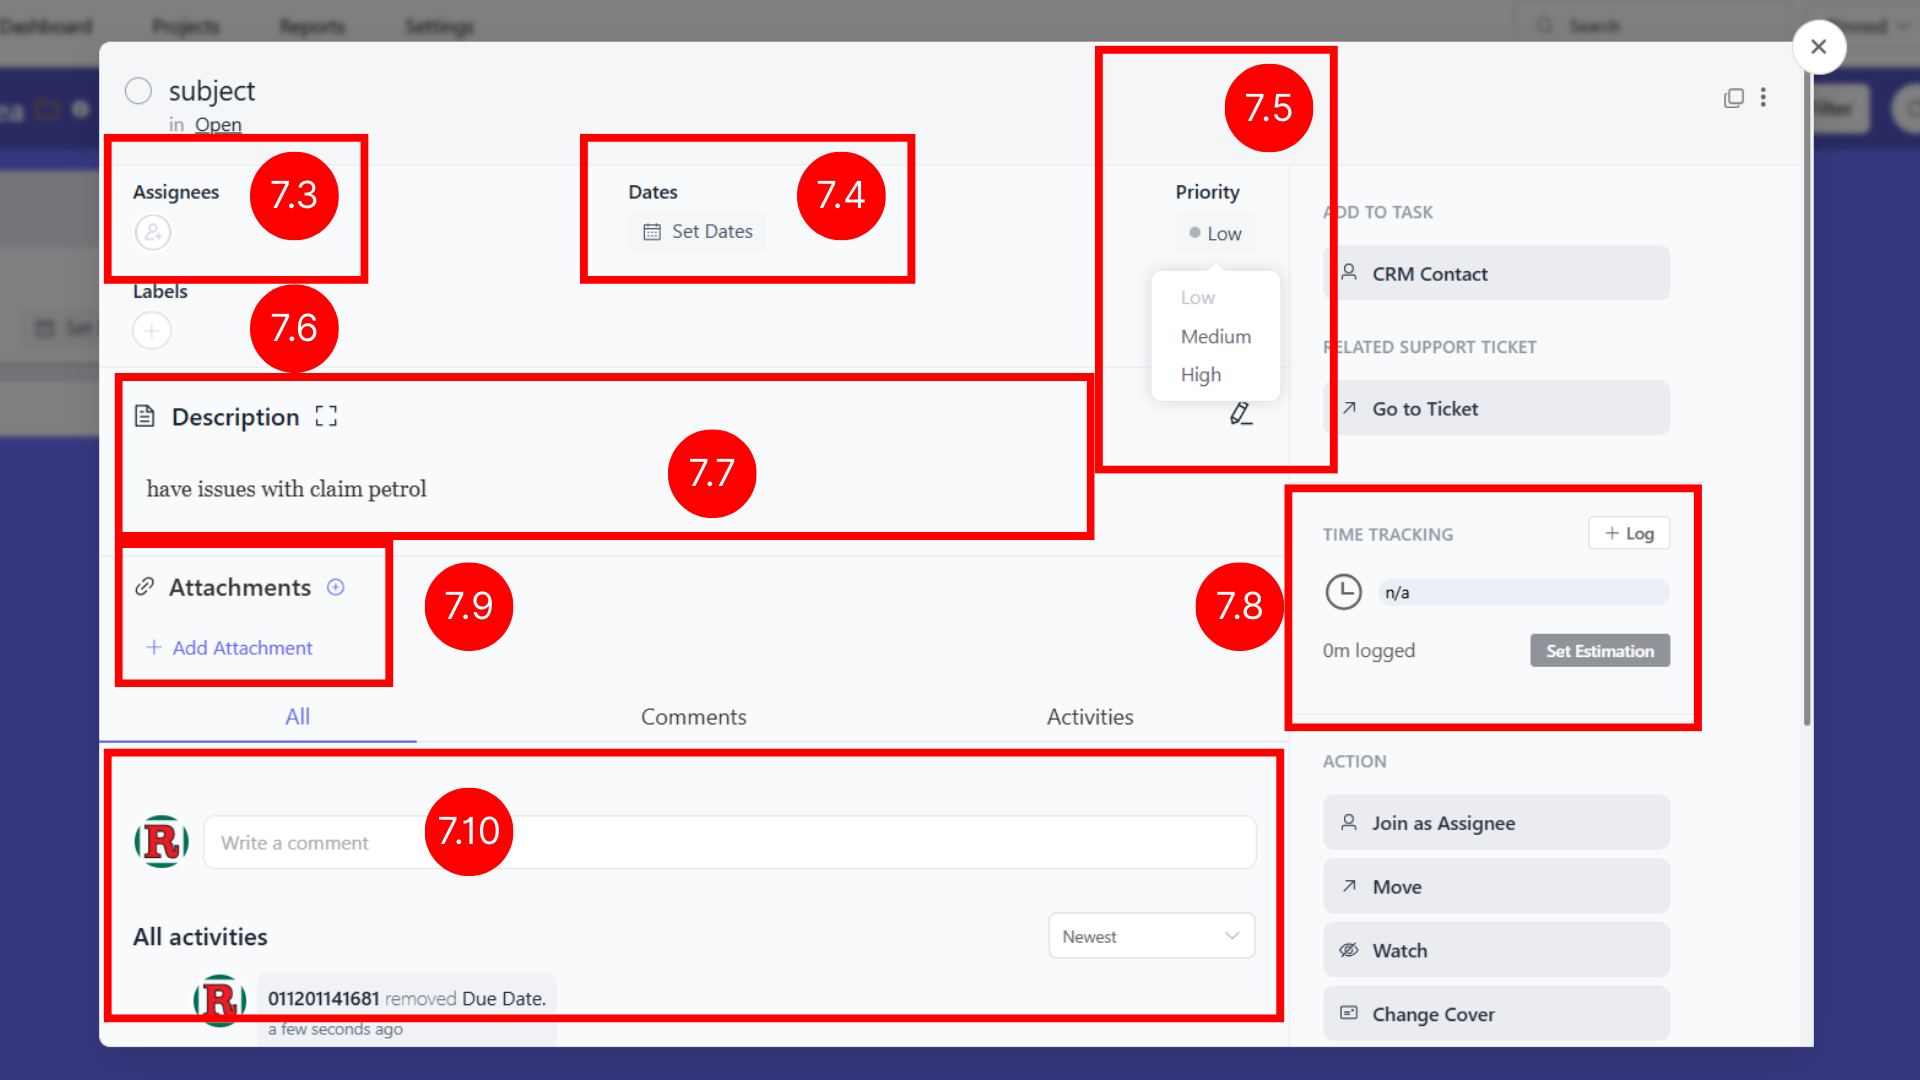
Task: Select Medium priority option
Action: point(1215,336)
